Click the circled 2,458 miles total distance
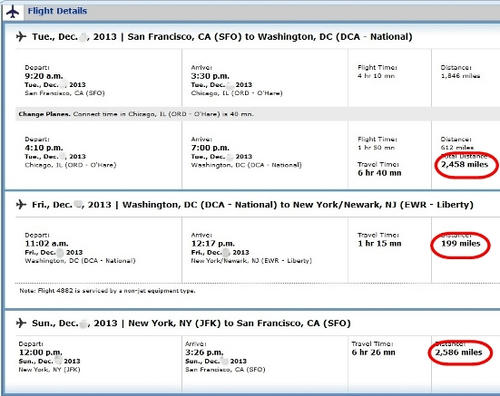 (x=464, y=164)
